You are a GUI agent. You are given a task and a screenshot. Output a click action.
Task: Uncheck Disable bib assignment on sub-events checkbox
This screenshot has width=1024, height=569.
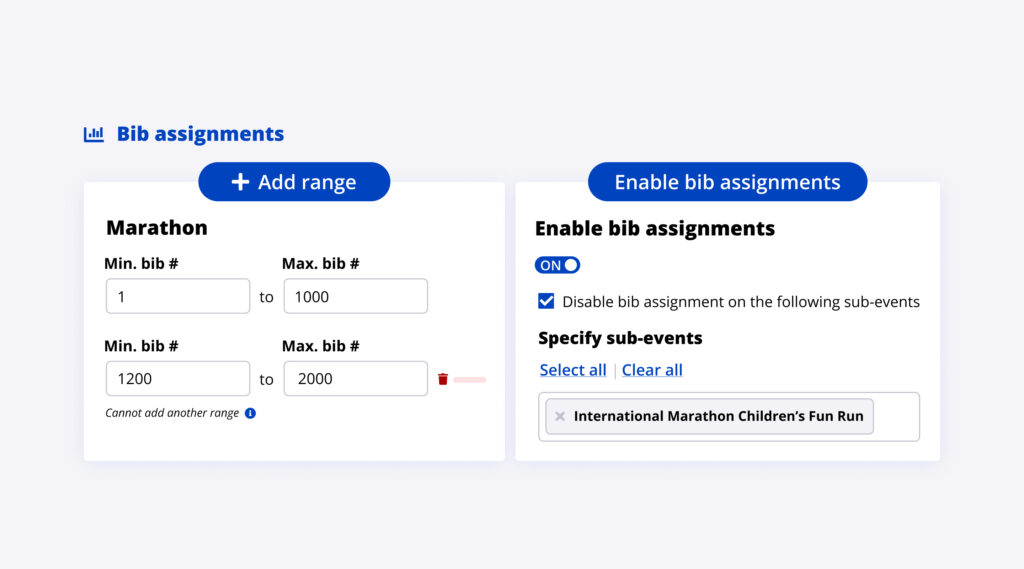546,301
